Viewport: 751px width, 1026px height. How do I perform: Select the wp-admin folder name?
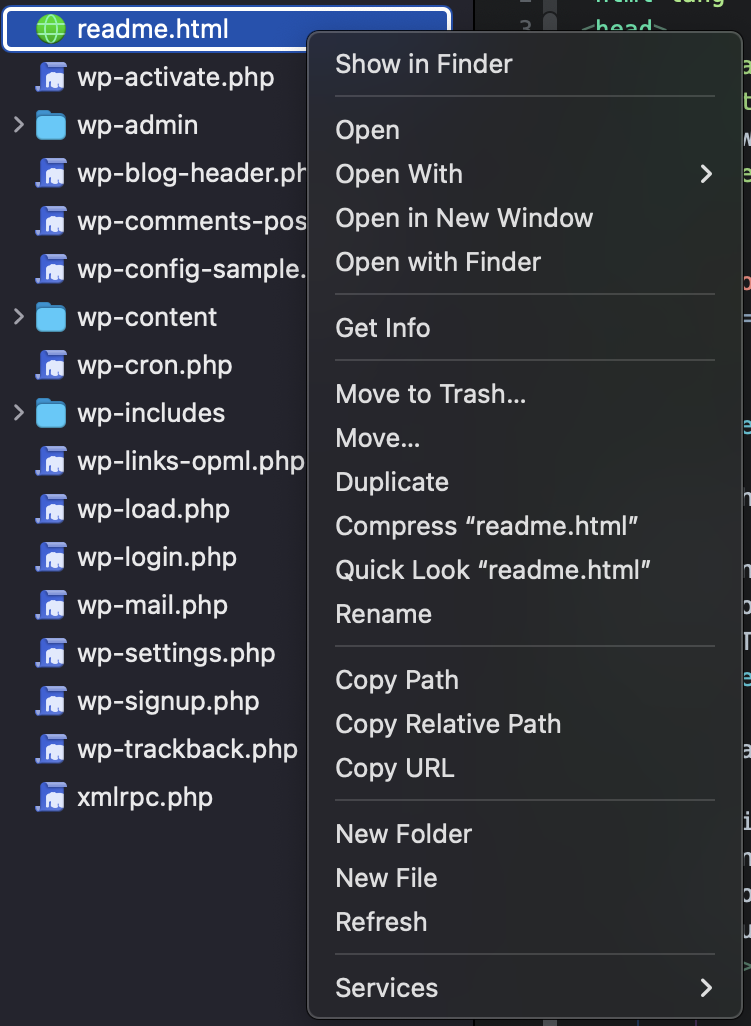click(x=137, y=126)
